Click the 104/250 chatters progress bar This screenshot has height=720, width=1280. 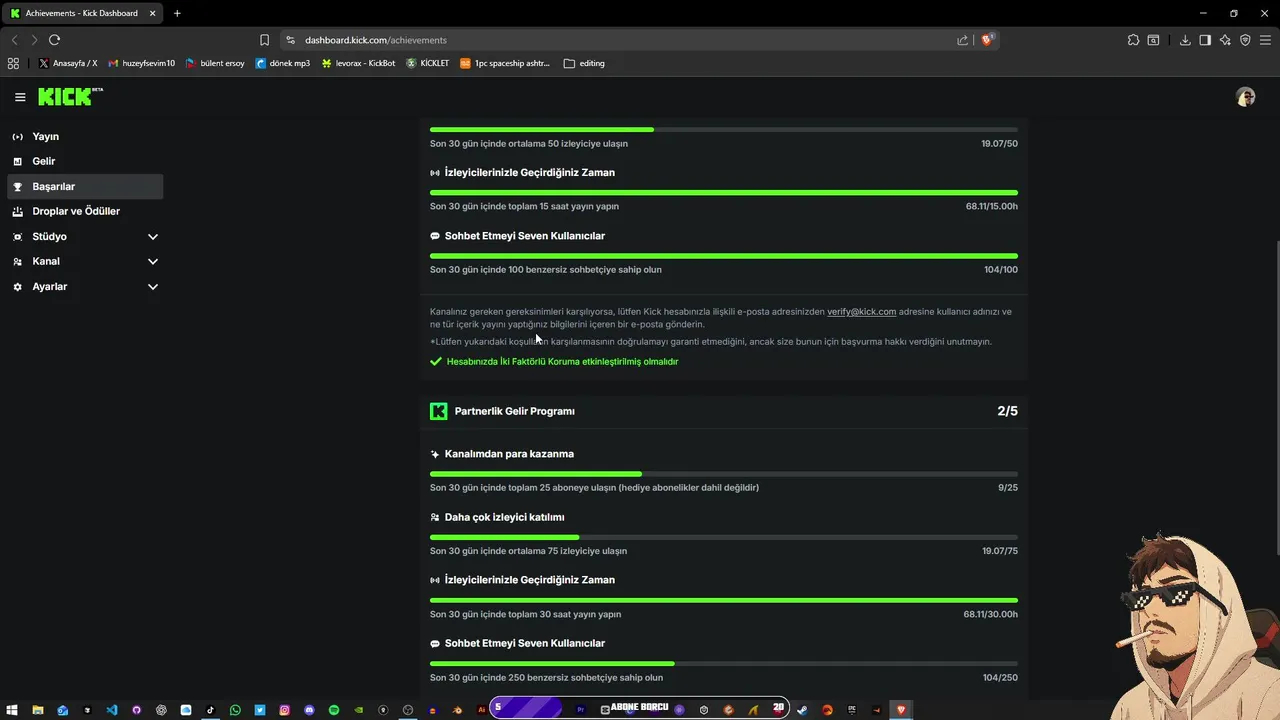(724, 664)
